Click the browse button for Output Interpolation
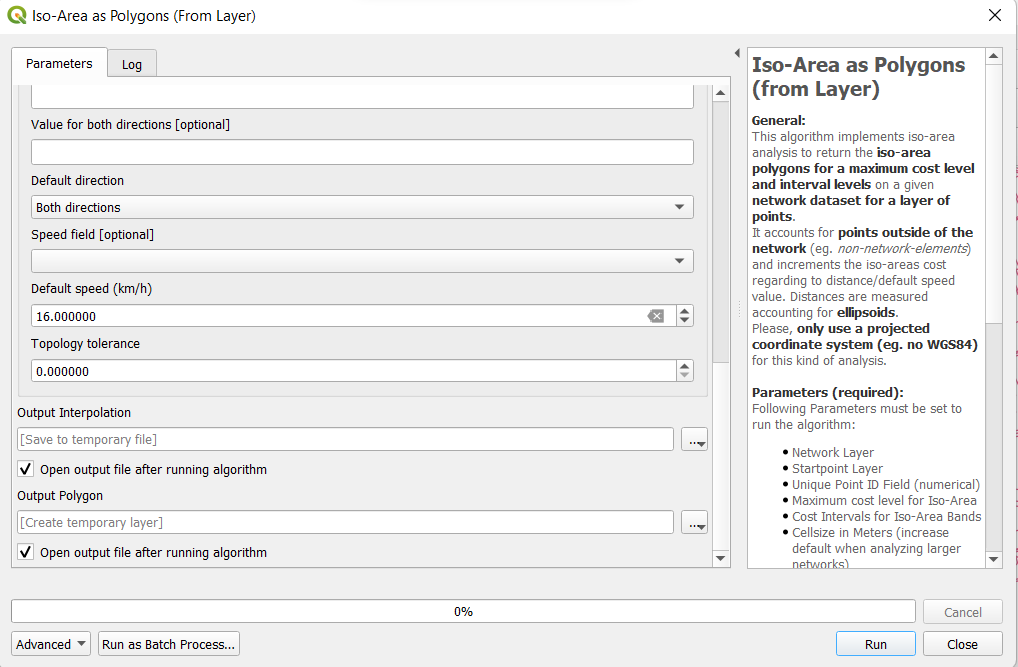 (695, 440)
